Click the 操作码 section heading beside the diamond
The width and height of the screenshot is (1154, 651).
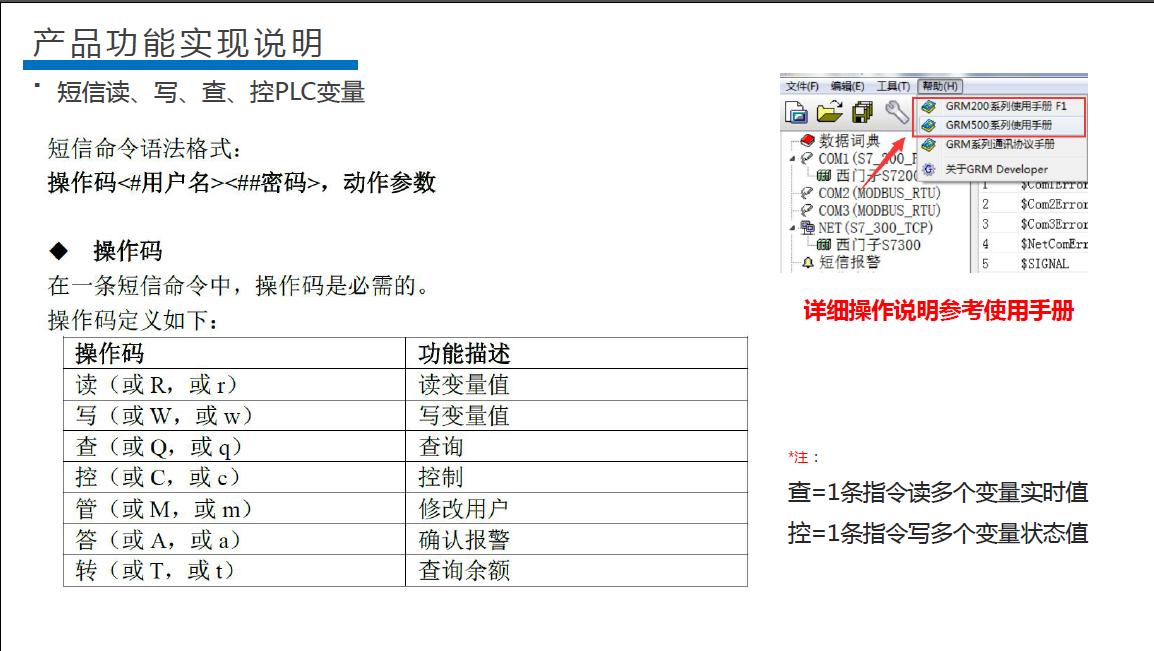point(127,252)
